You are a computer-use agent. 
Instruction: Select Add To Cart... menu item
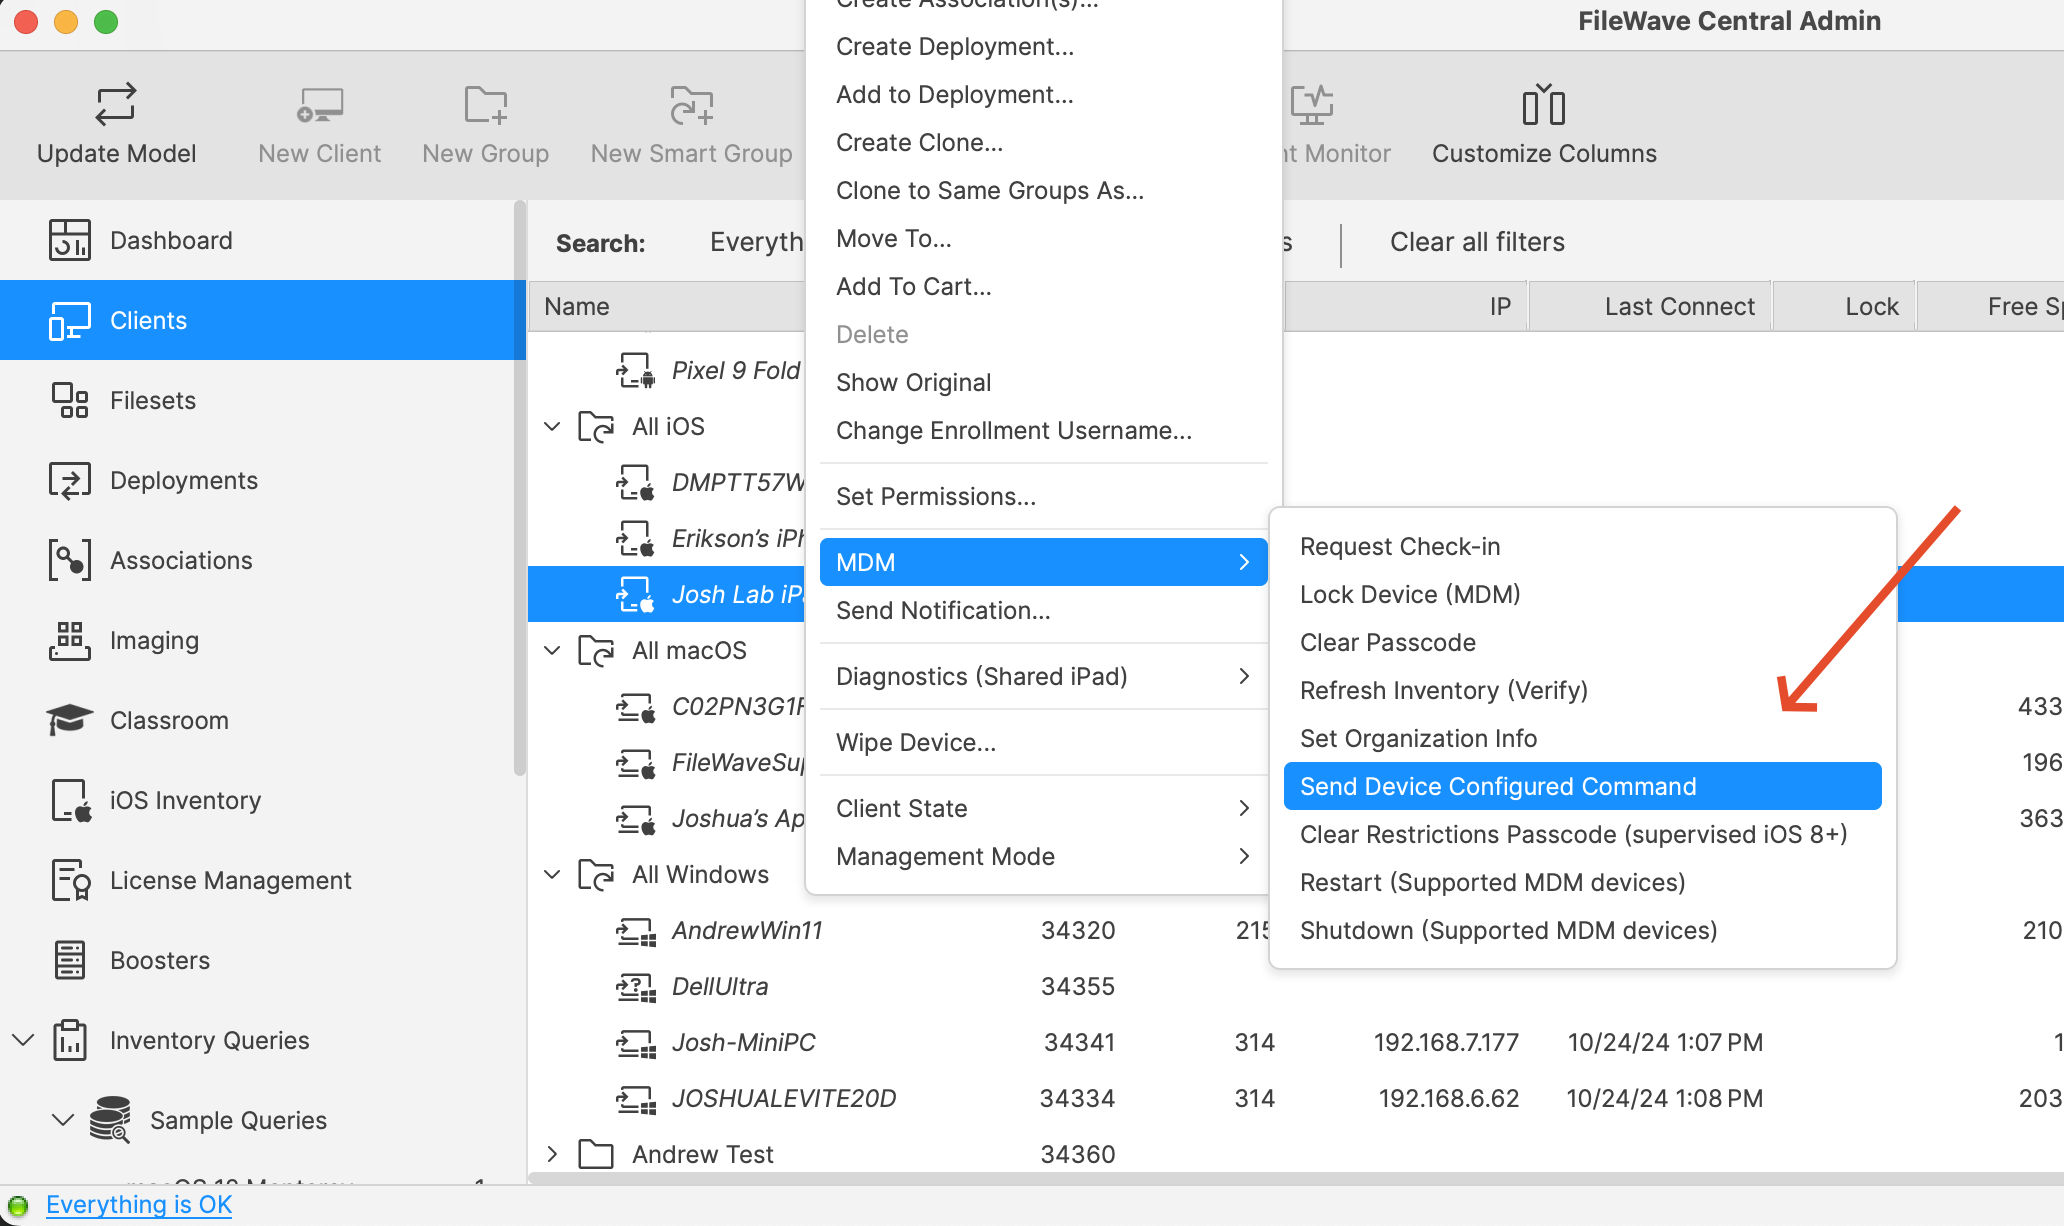(1043, 287)
